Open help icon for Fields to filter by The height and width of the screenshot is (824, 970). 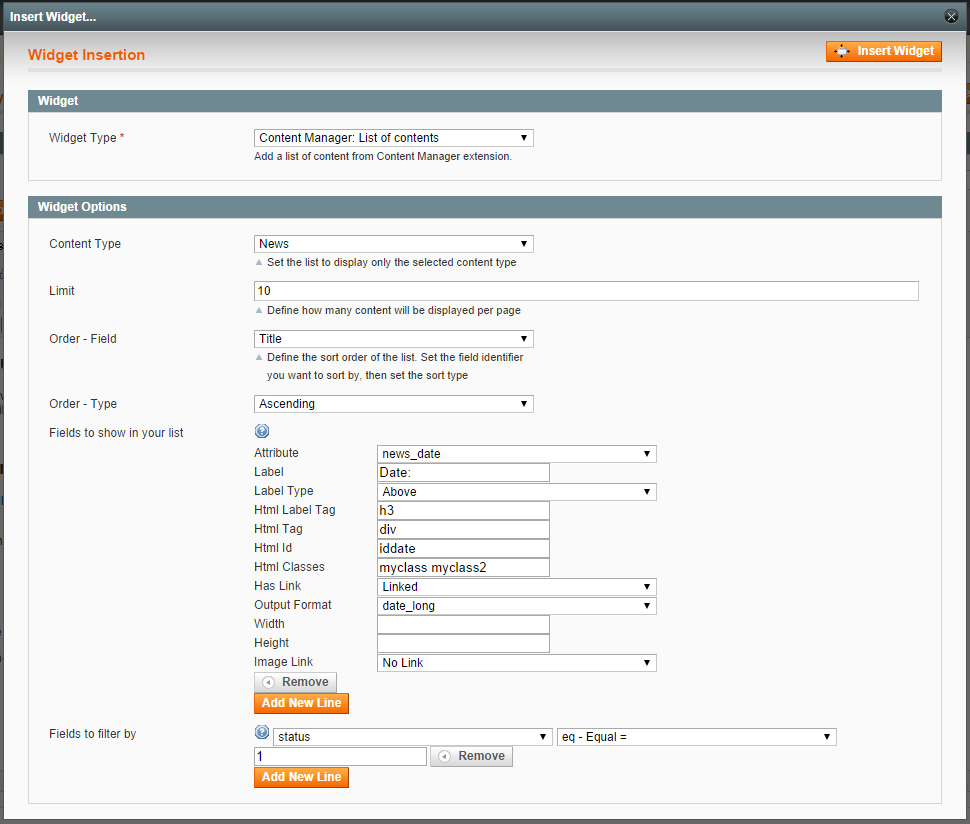pyautogui.click(x=262, y=732)
